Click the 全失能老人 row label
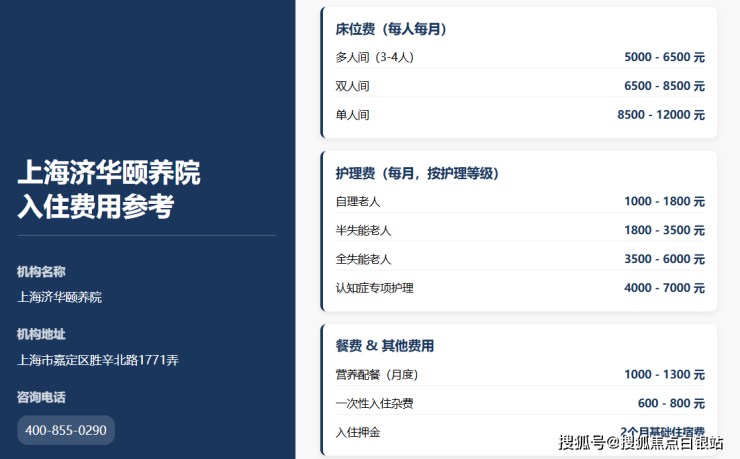This screenshot has width=740, height=459. tap(363, 259)
